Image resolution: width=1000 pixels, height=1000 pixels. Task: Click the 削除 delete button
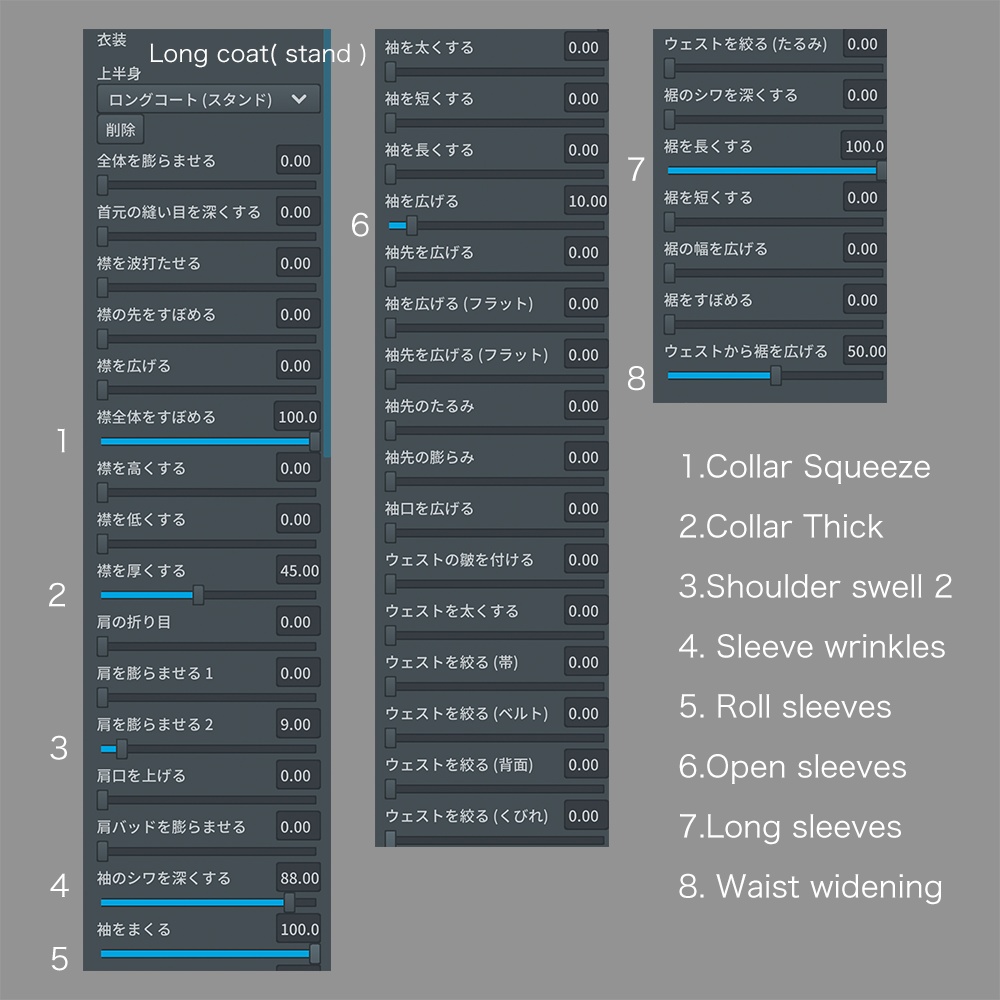click(x=120, y=130)
